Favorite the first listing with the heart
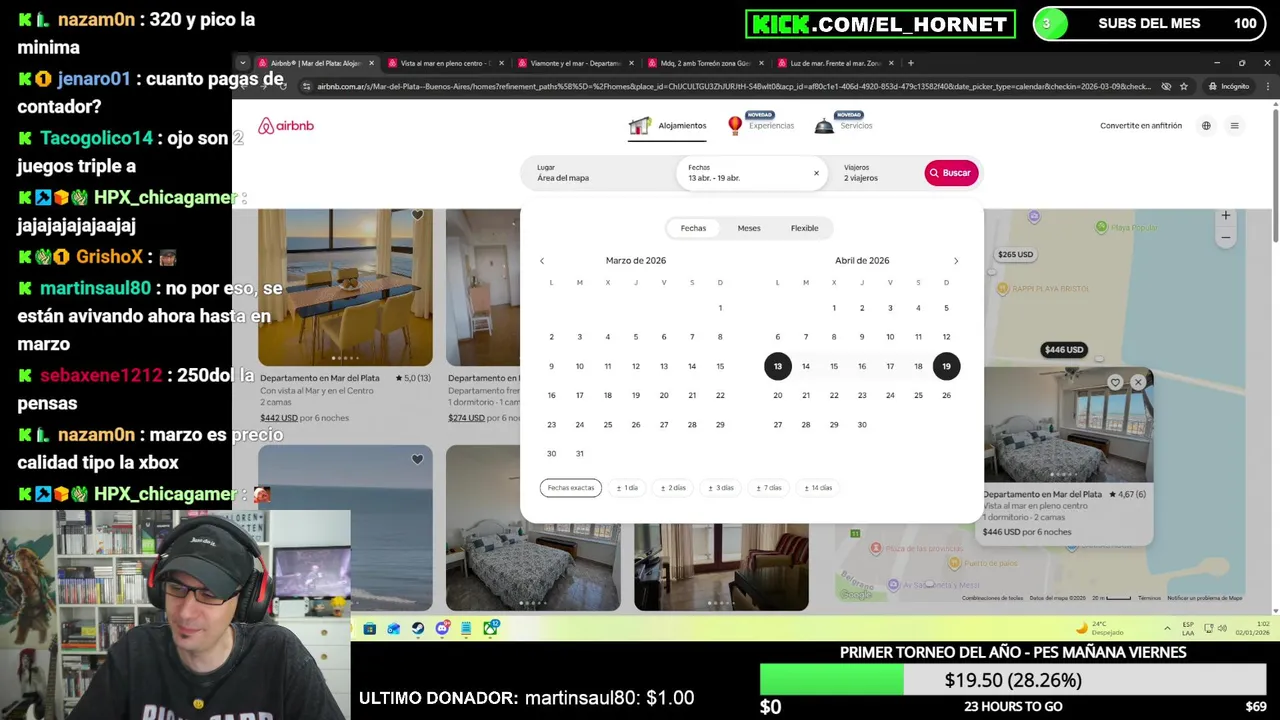The width and height of the screenshot is (1280, 720). [x=417, y=215]
